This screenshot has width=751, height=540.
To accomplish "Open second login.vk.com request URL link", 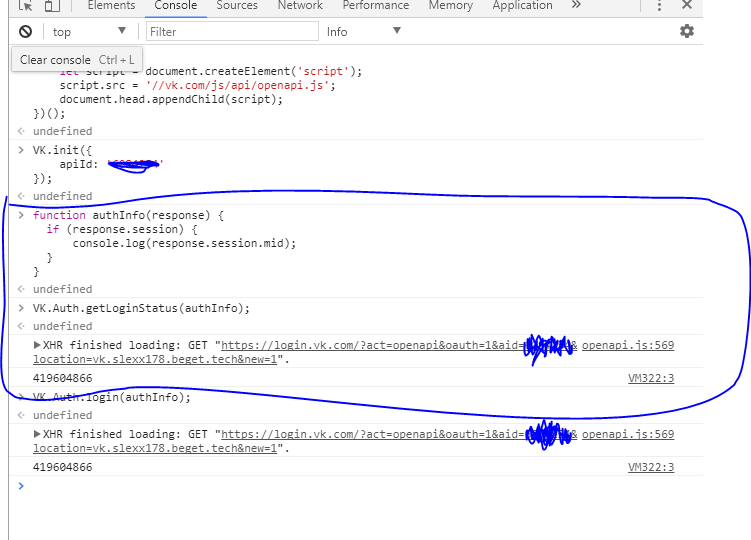I will 305,441.
